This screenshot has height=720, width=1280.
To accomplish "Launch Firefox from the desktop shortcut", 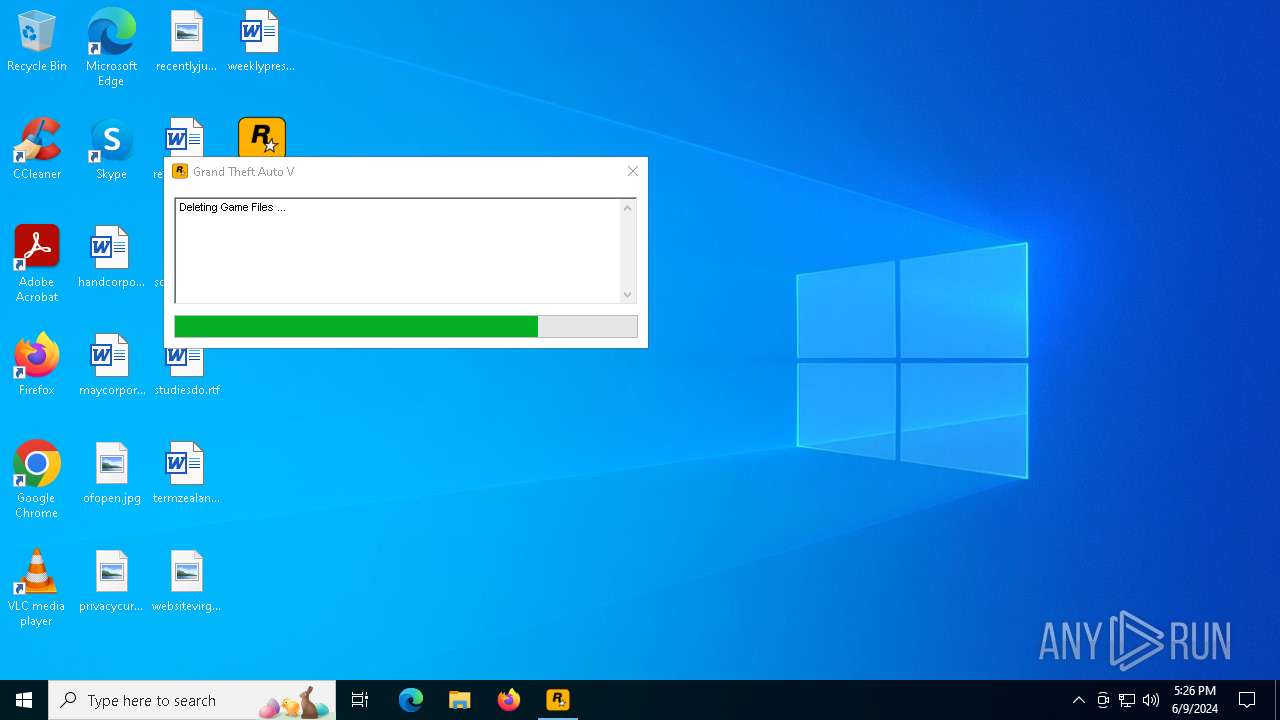I will click(x=37, y=366).
